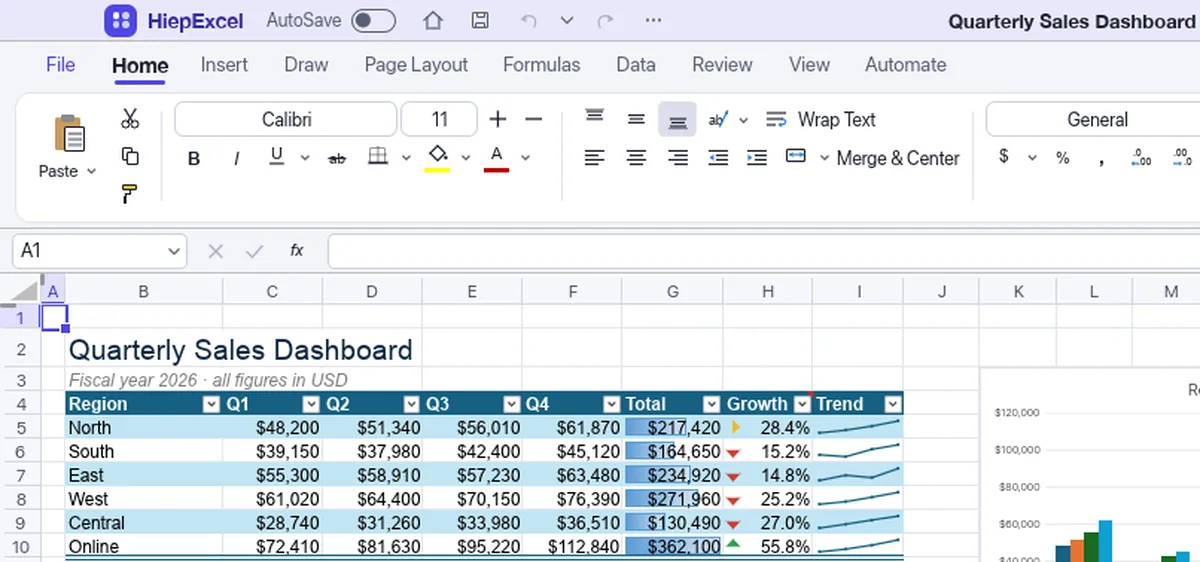Click the Insert Function fx icon
Image resolution: width=1200 pixels, height=562 pixels.
click(x=297, y=251)
